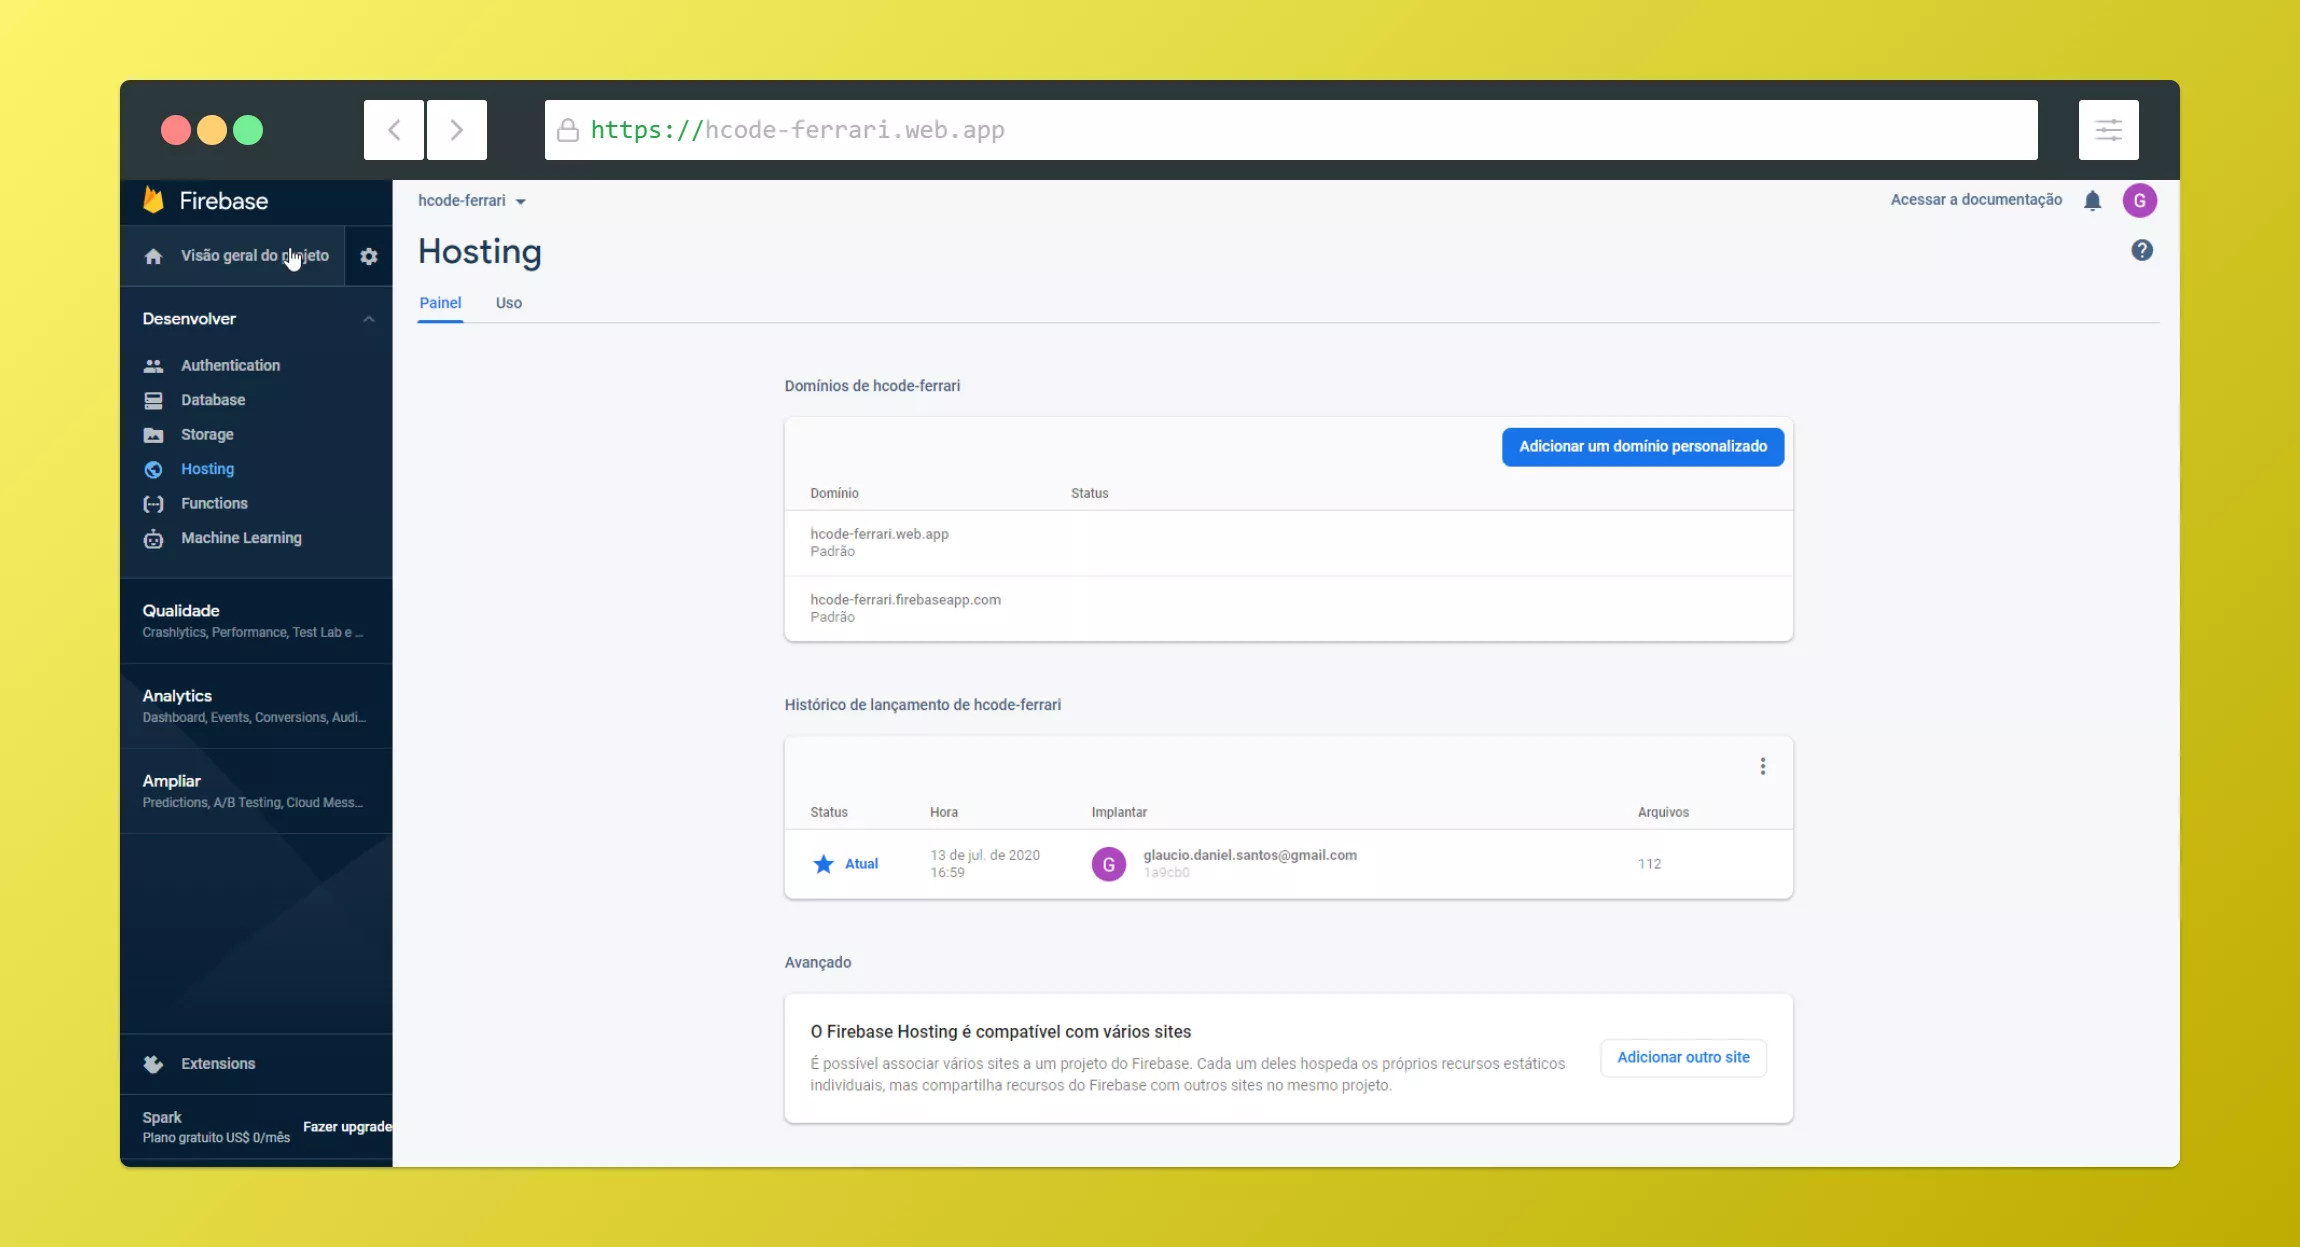Open Extensions in the sidebar

[x=218, y=1064]
